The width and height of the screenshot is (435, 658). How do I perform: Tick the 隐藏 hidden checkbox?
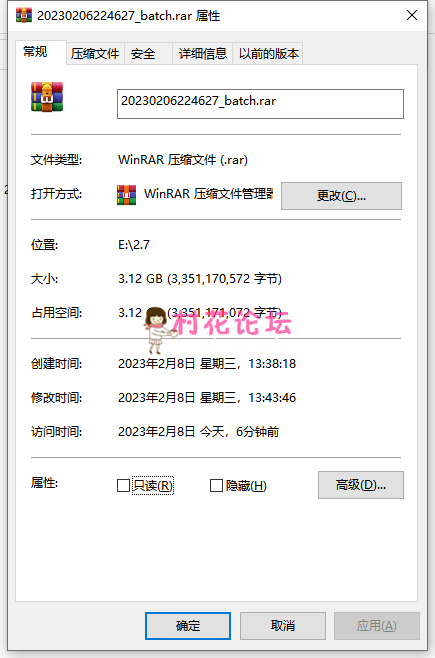pos(216,486)
